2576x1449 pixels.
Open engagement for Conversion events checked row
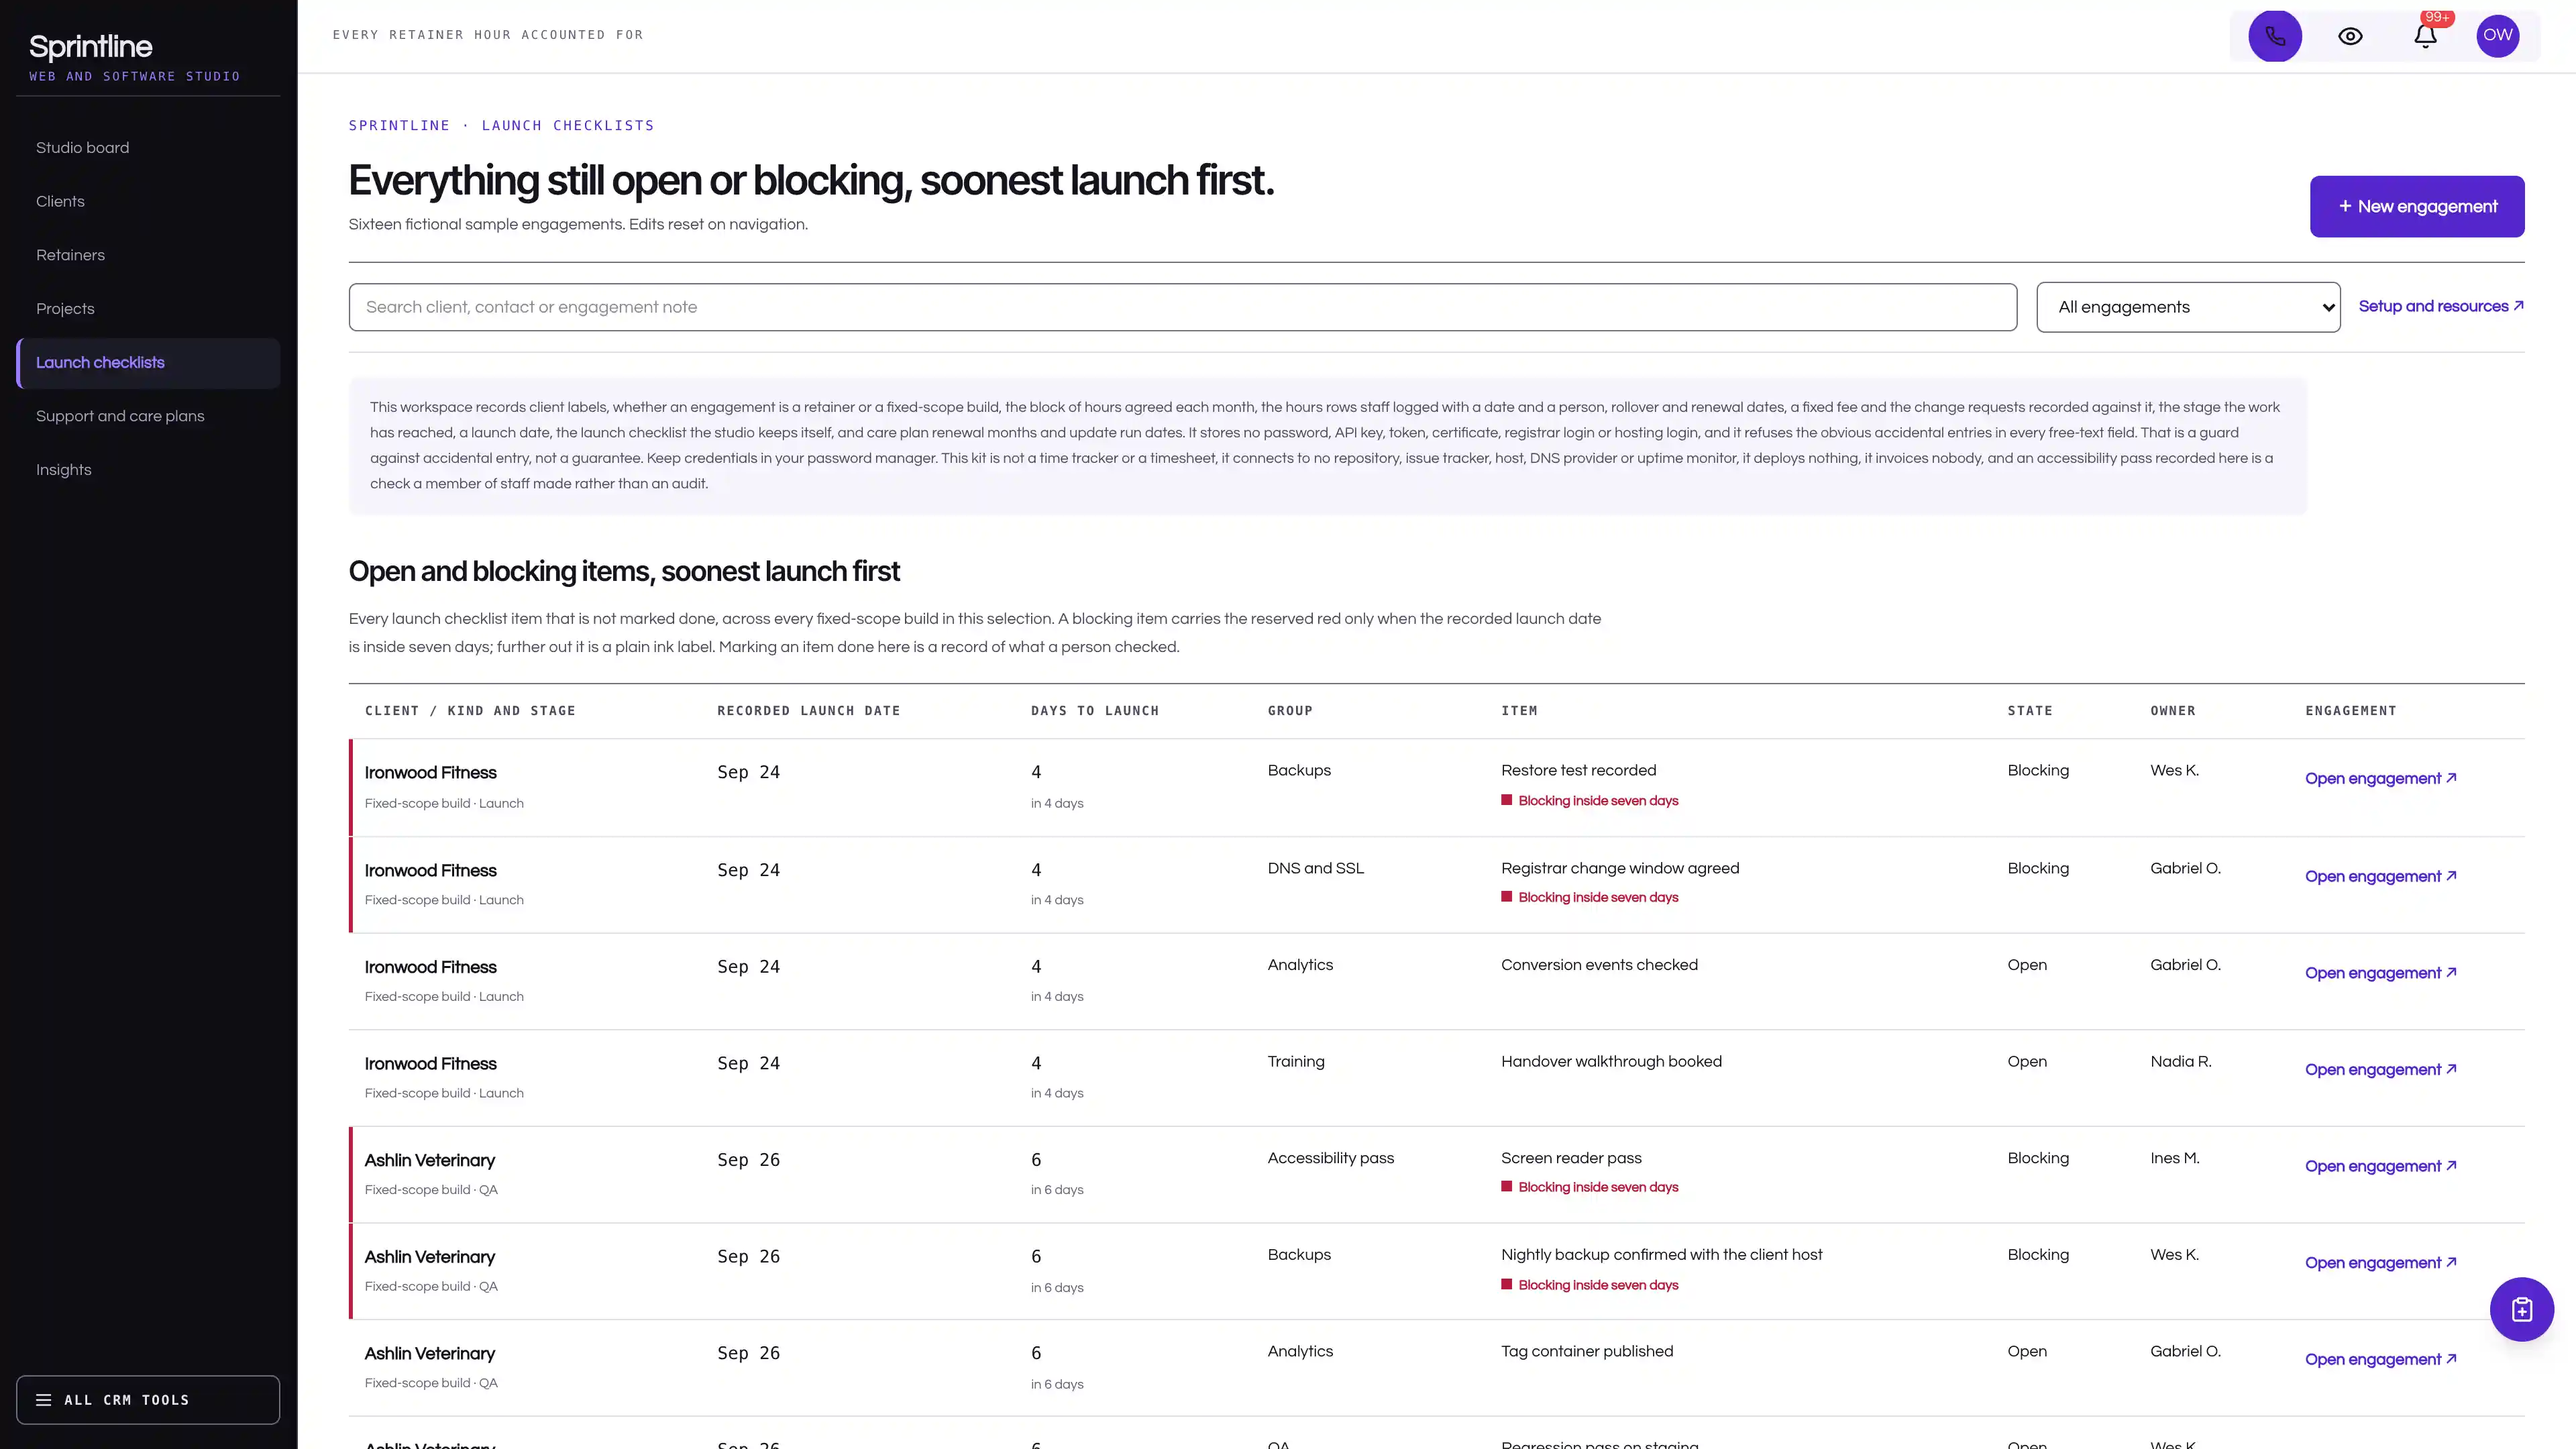tap(2380, 974)
